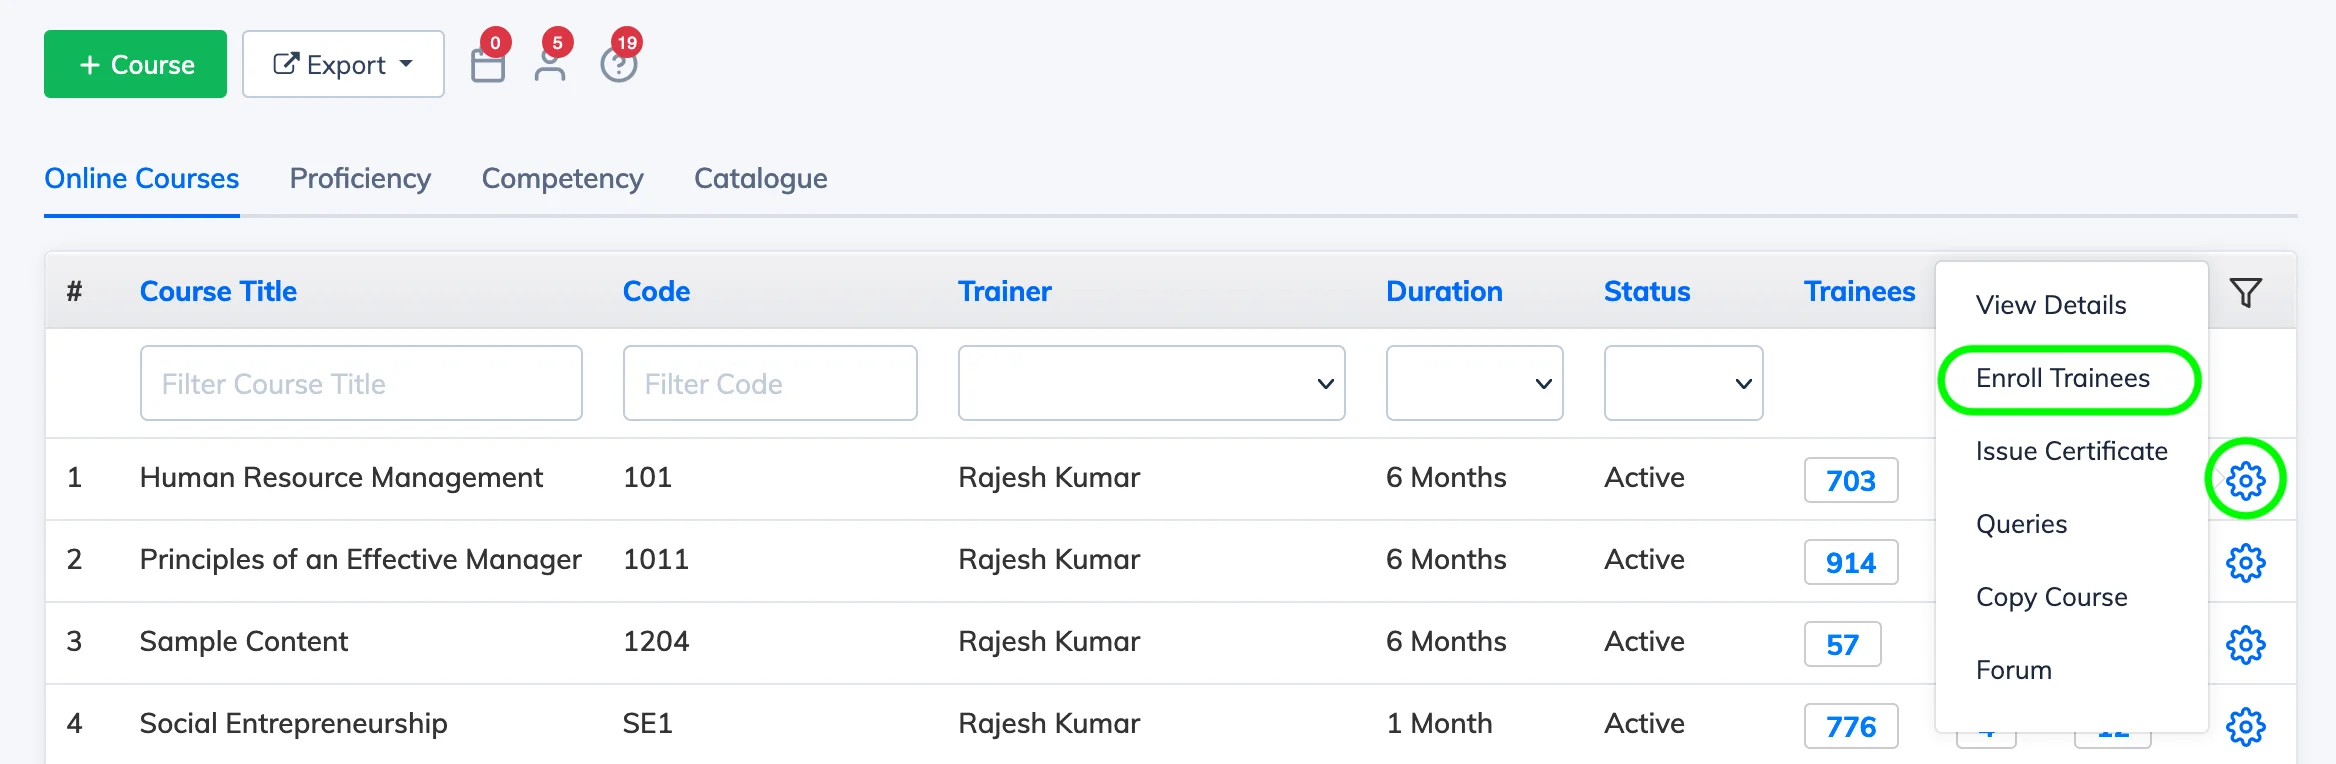The height and width of the screenshot is (764, 2336).
Task: Sort by the Trainees column header
Action: tap(1859, 291)
